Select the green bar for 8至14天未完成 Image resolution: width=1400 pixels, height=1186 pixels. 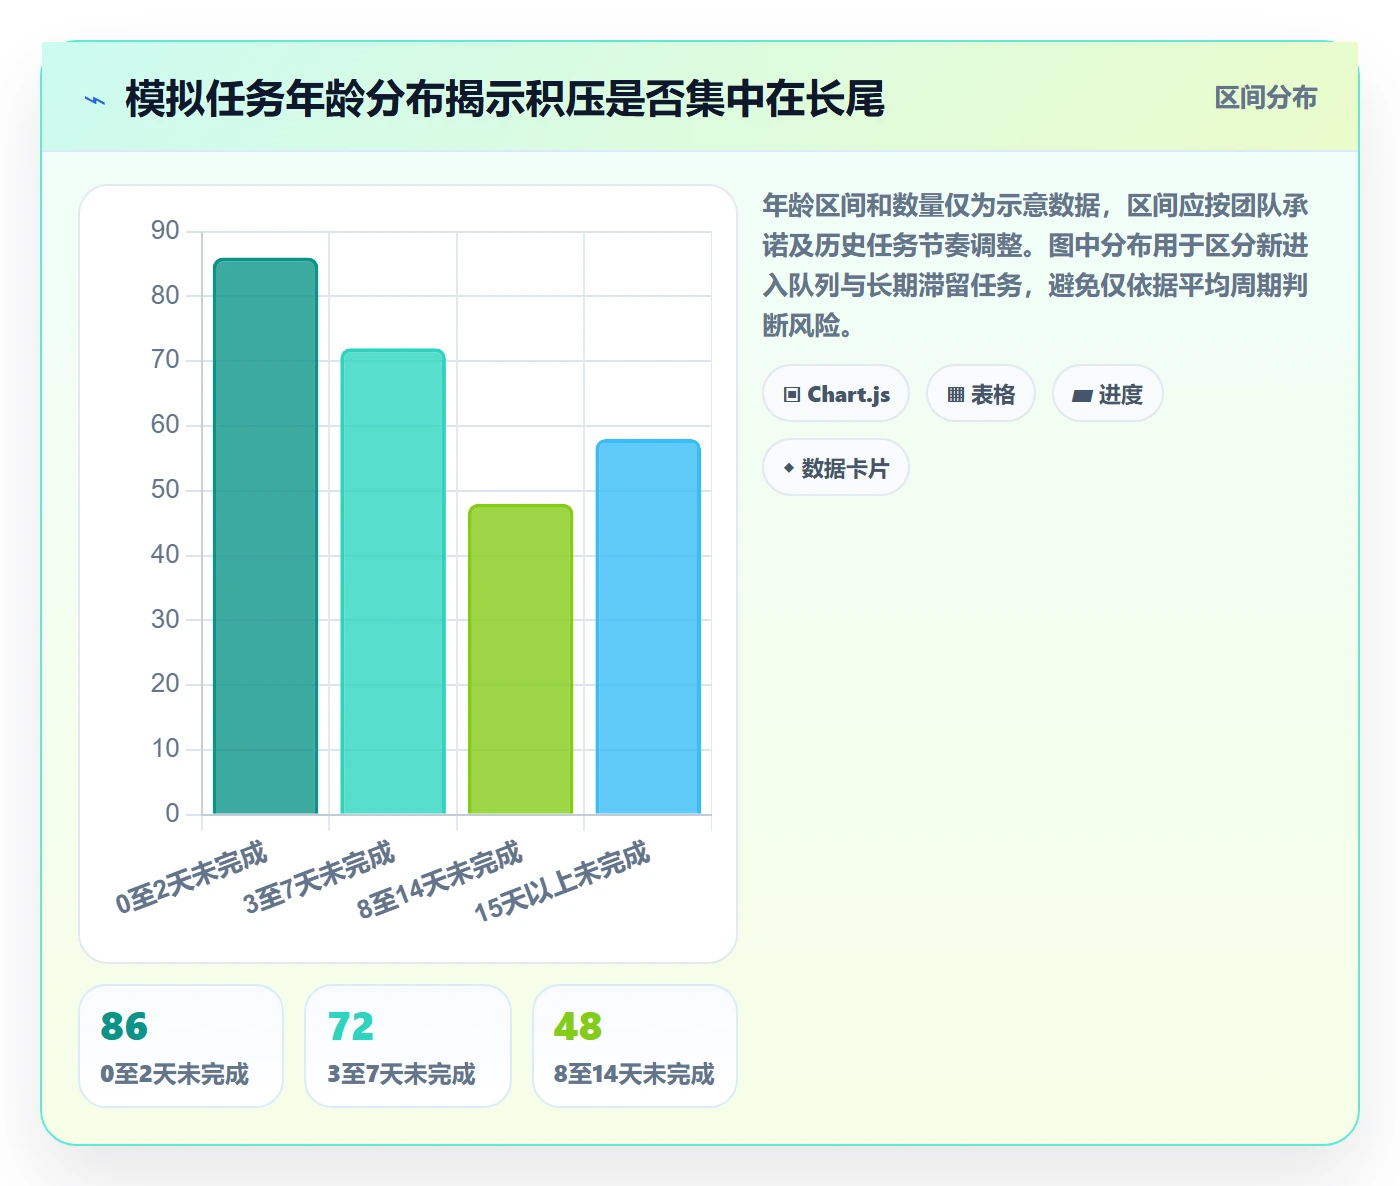coord(520,659)
